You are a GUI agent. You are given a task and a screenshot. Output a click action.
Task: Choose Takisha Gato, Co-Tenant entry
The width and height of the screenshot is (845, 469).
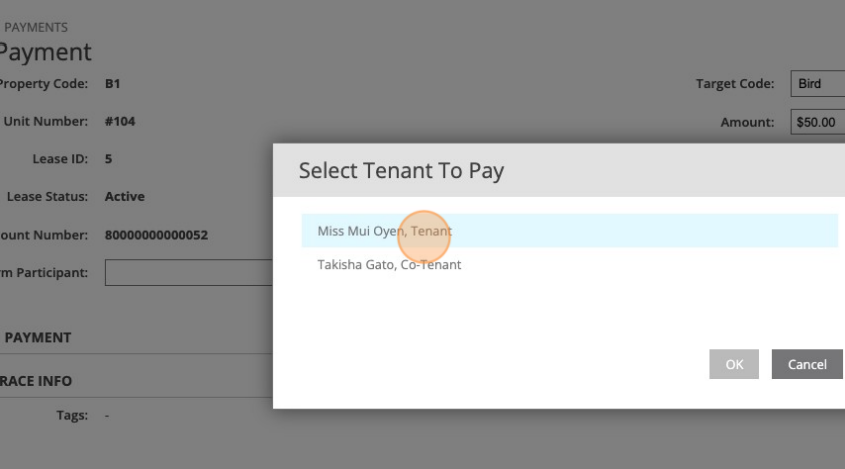click(x=389, y=266)
